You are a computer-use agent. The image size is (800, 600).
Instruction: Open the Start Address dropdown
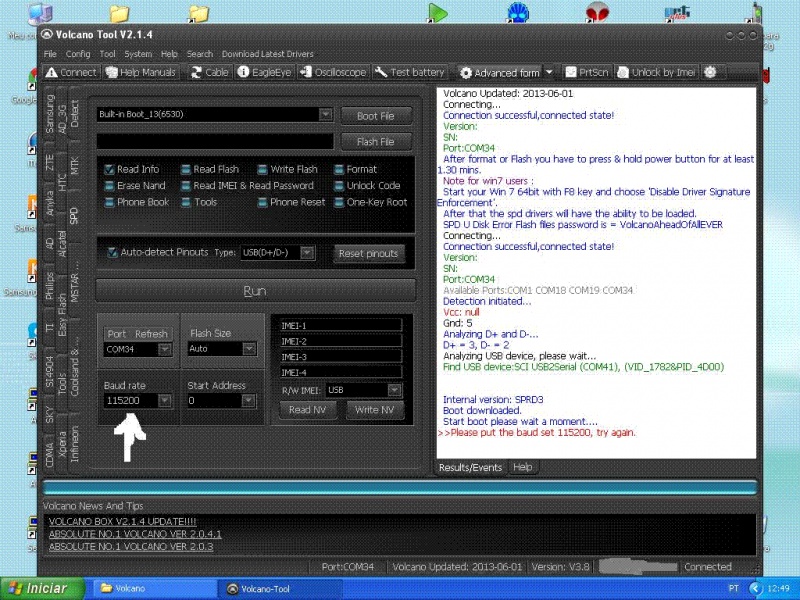(248, 401)
